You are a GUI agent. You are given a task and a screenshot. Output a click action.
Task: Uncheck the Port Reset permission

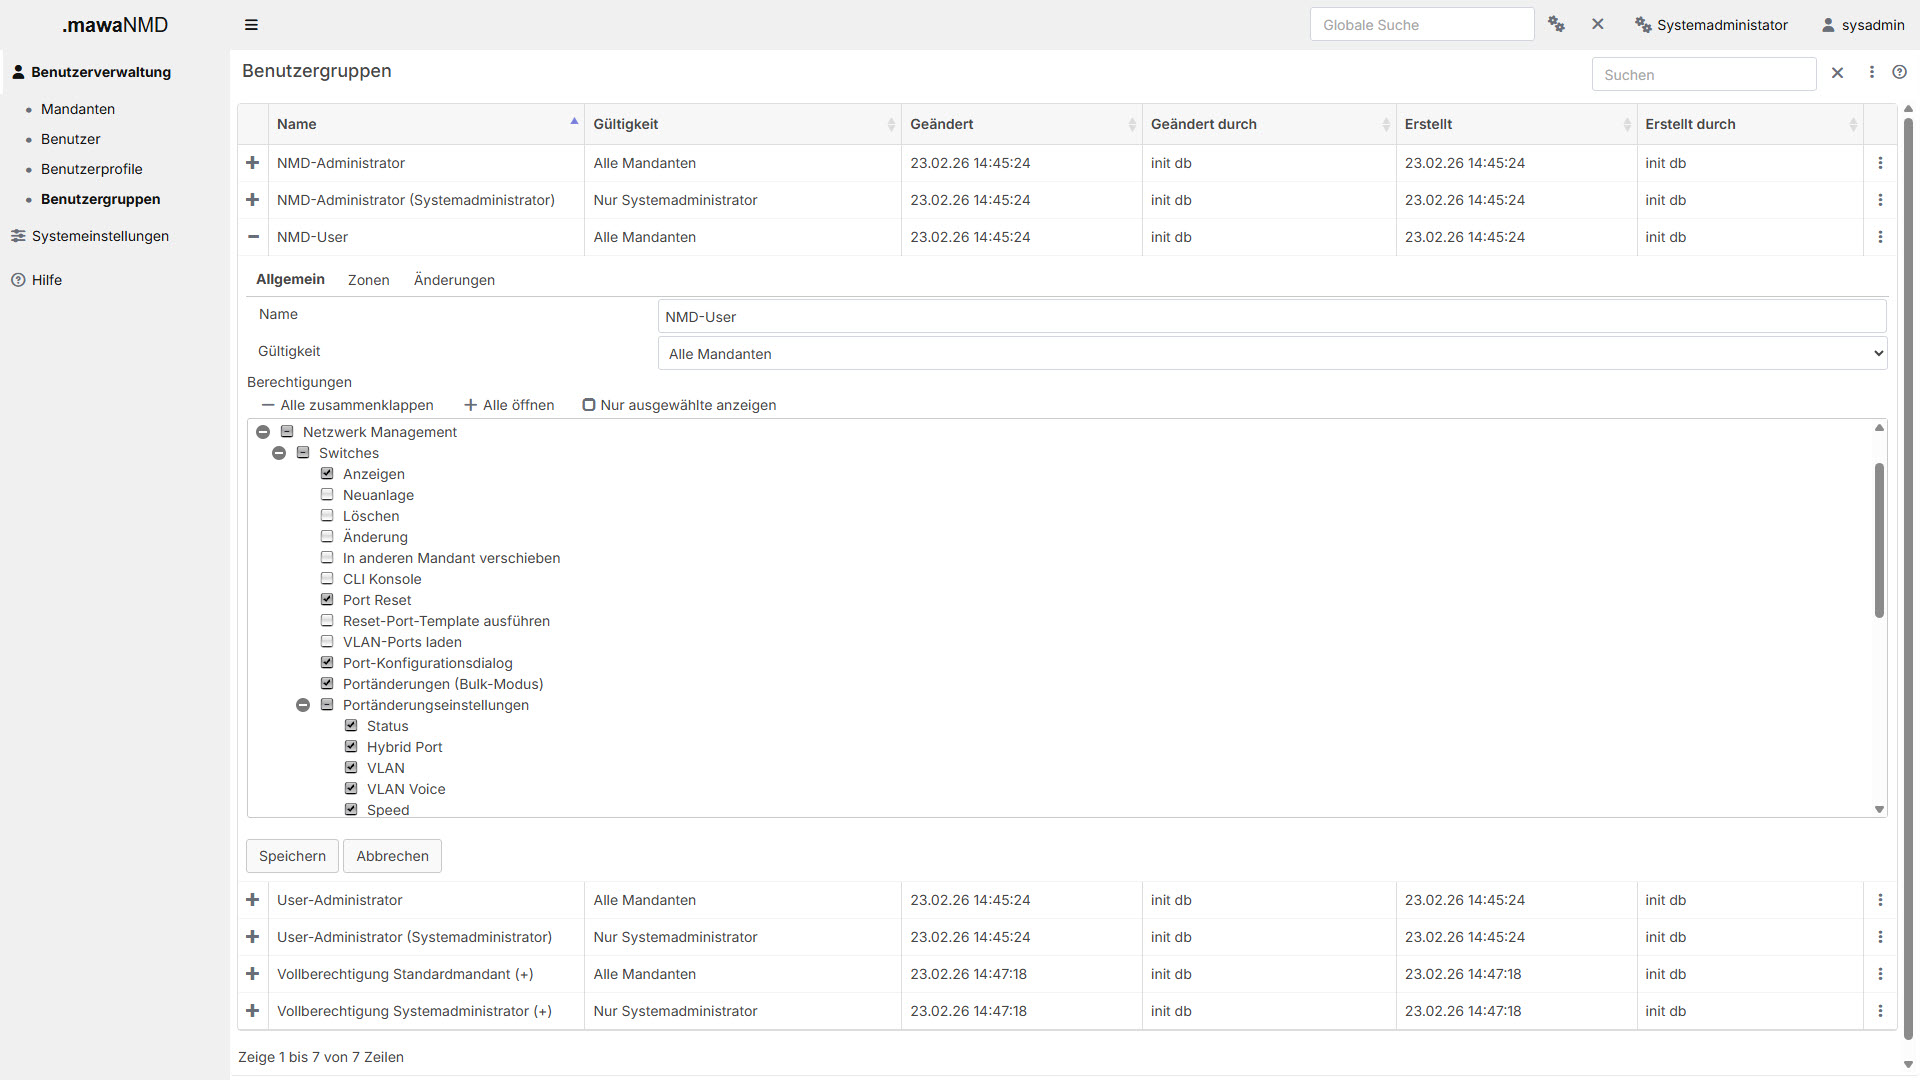327,600
